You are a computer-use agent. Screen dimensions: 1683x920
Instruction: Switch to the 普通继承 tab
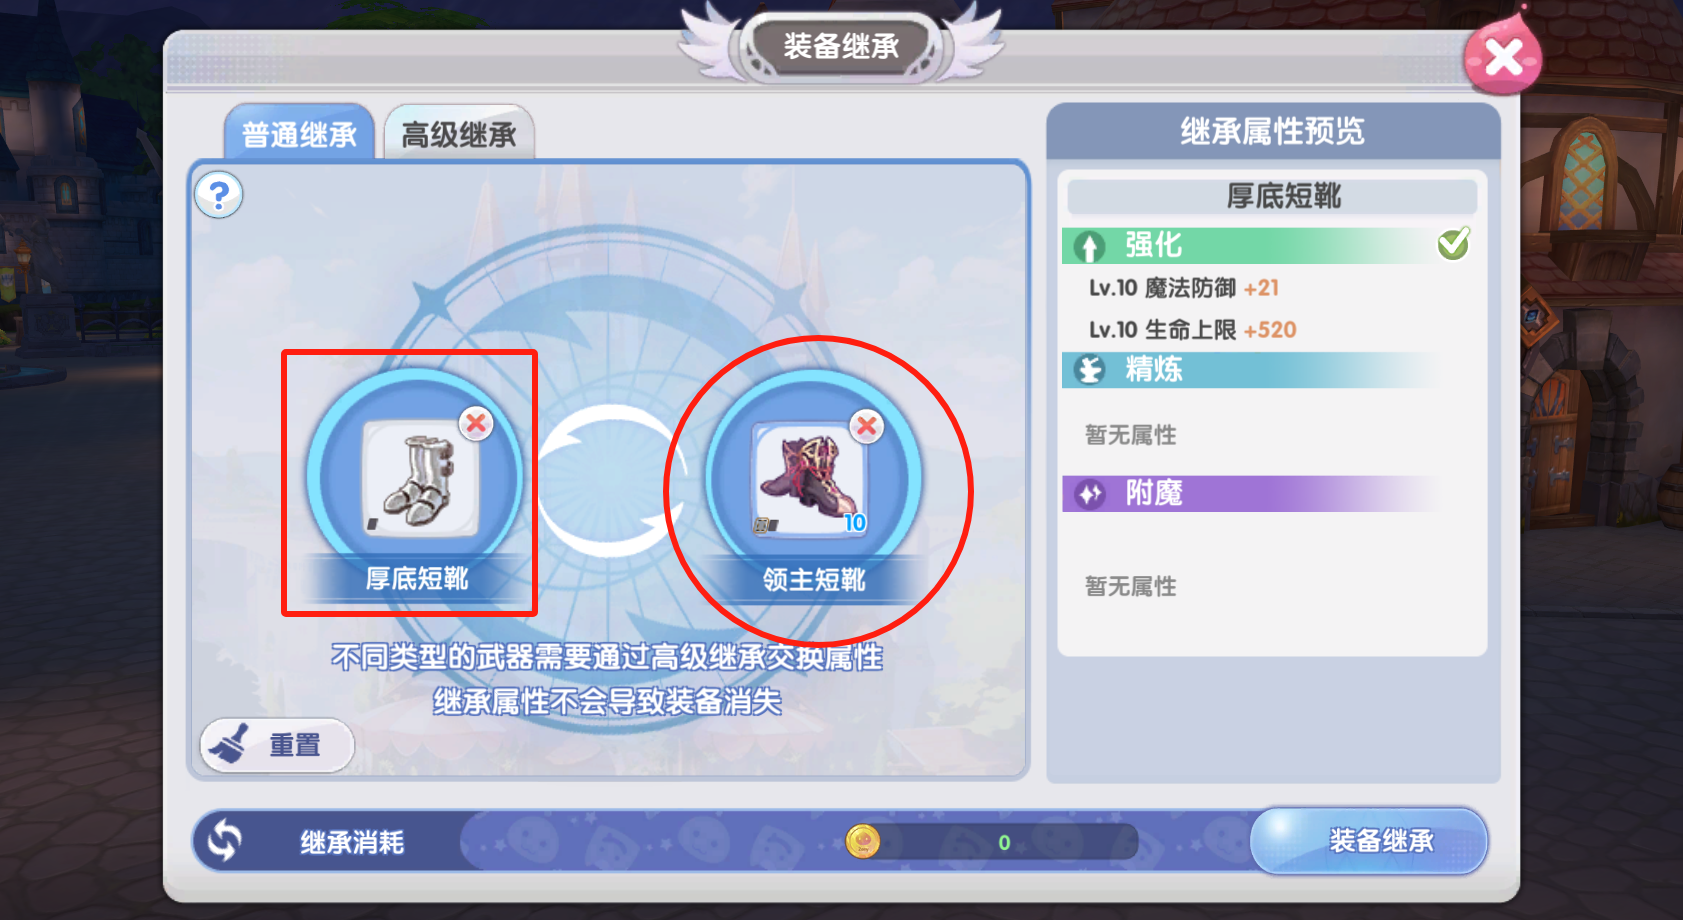point(299,132)
